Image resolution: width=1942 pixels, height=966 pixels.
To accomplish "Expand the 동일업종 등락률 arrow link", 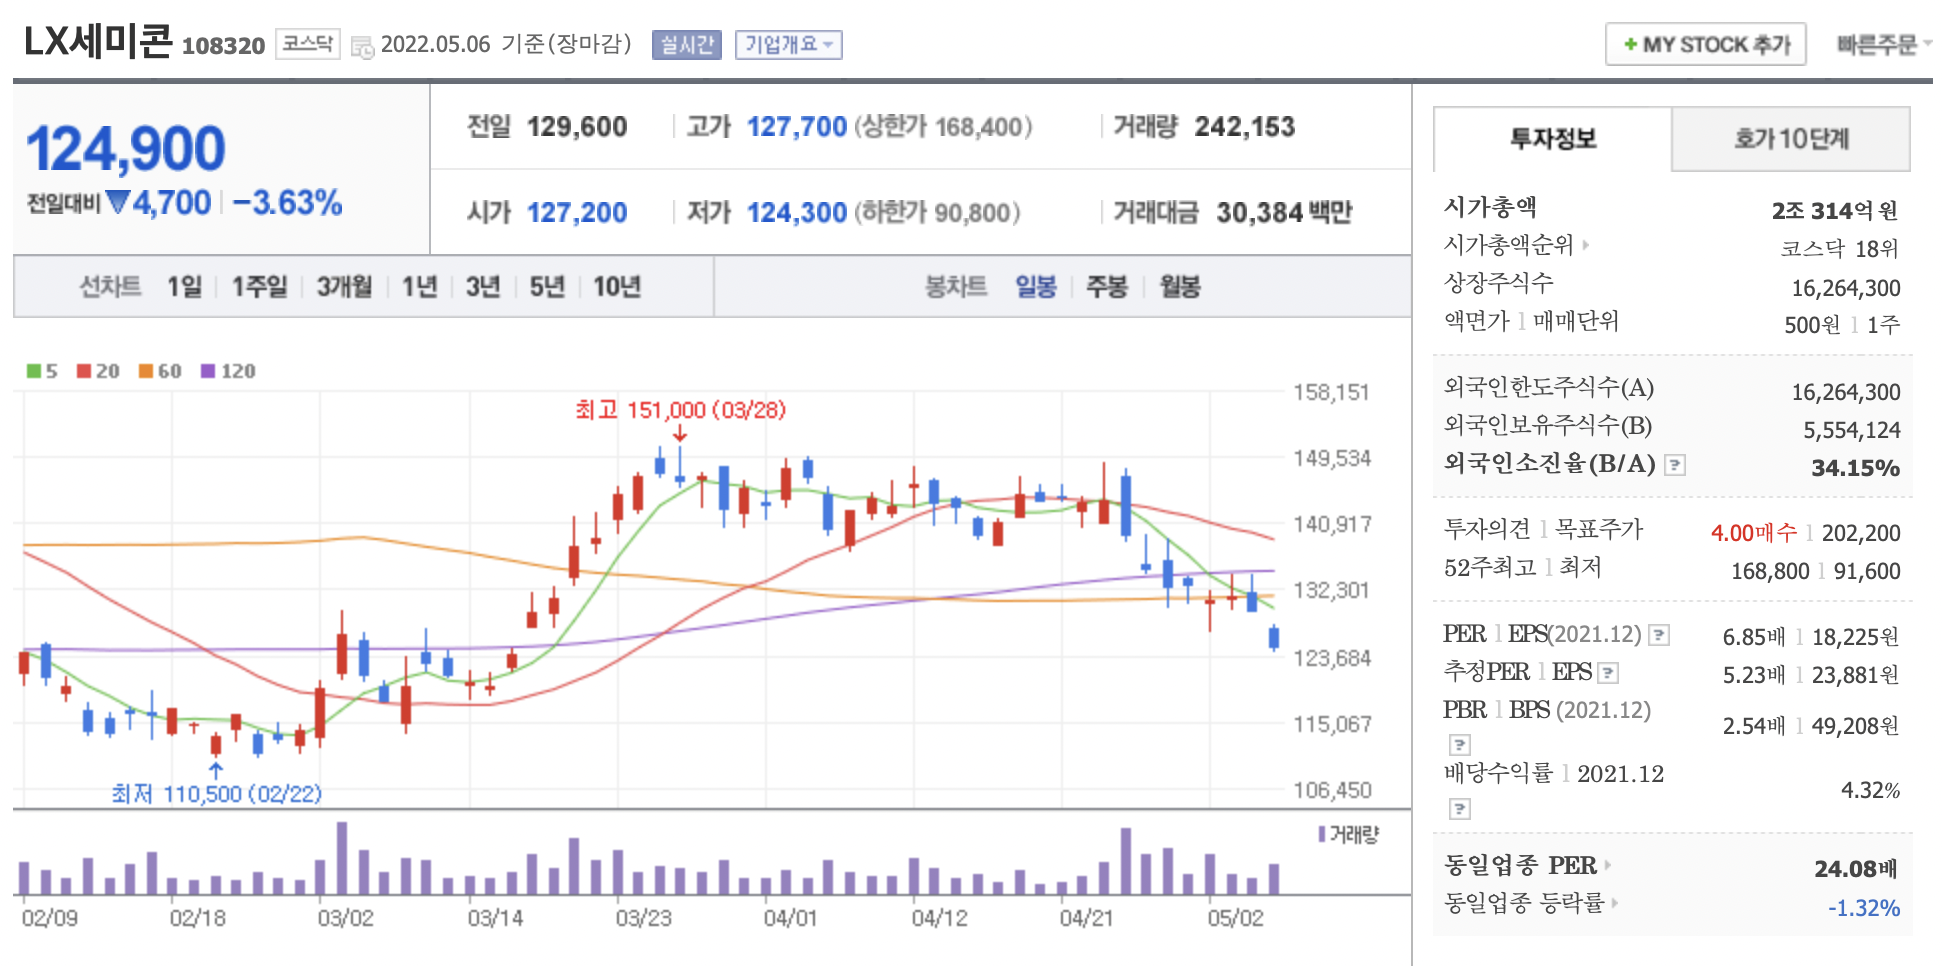I will tap(1614, 903).
